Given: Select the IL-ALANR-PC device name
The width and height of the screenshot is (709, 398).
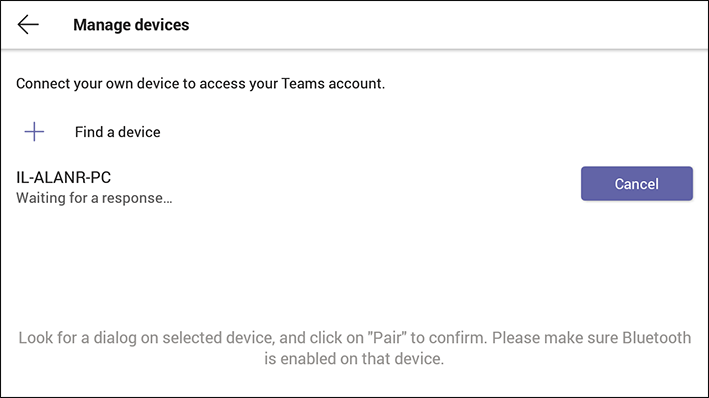Looking at the screenshot, I should coord(63,177).
